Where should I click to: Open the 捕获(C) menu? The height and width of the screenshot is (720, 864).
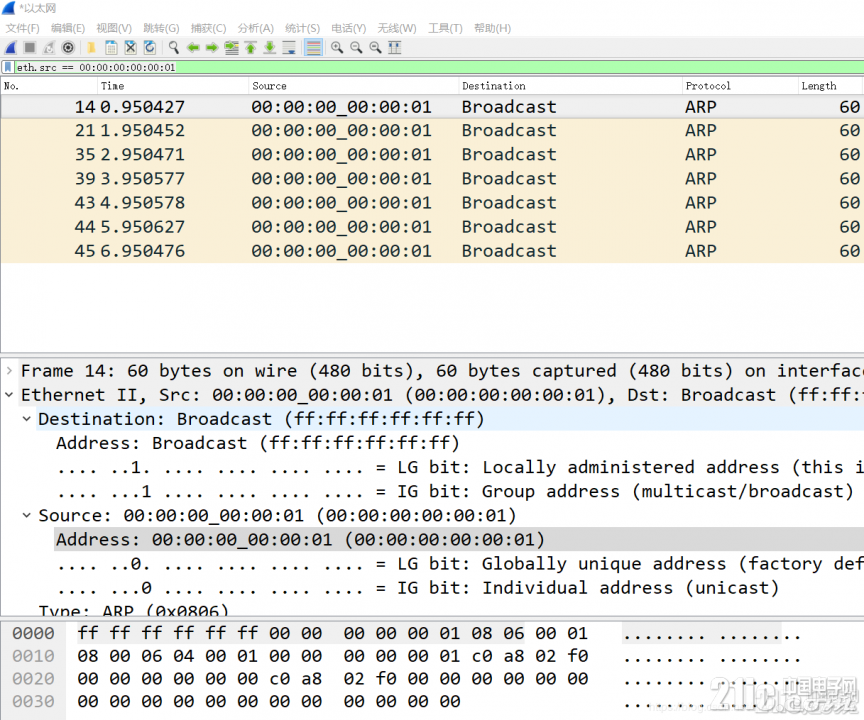pyautogui.click(x=208, y=28)
